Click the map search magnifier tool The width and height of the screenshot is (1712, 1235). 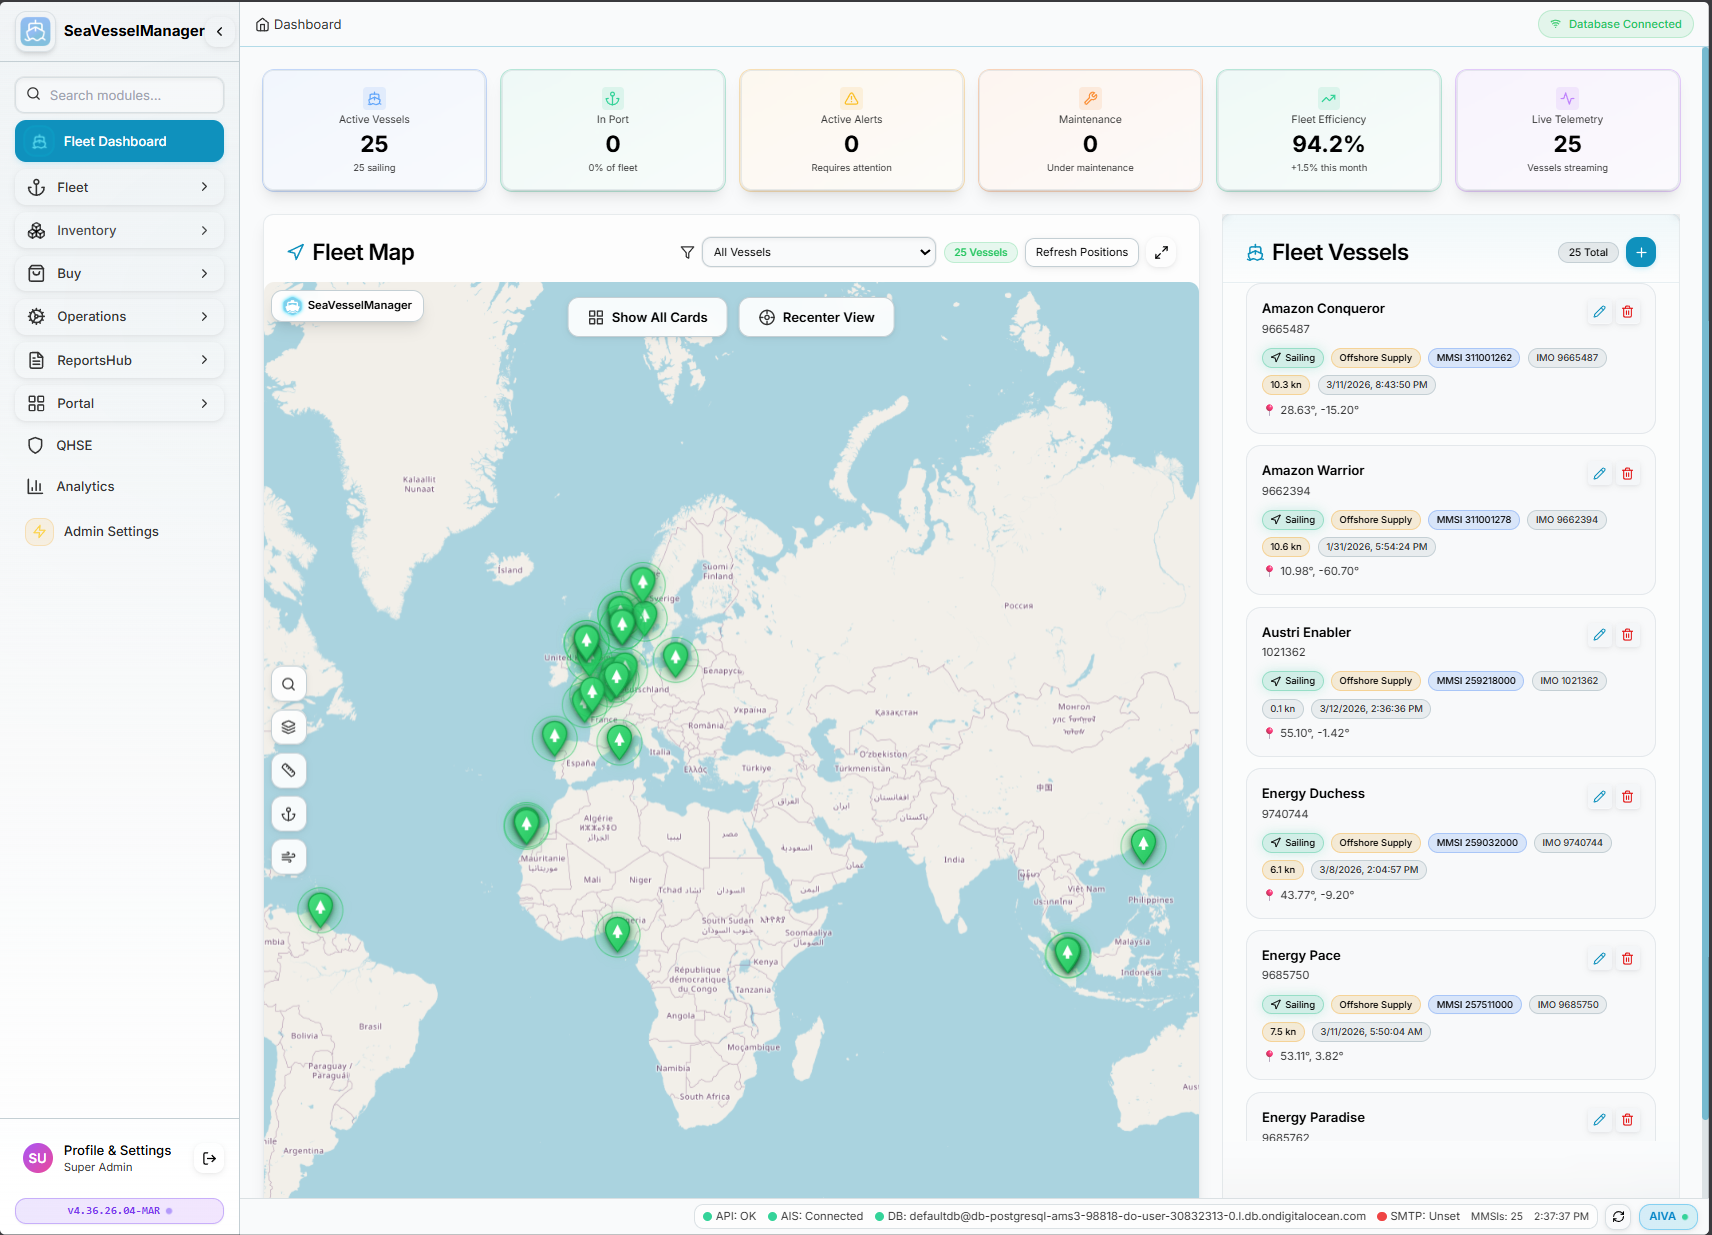click(x=288, y=684)
